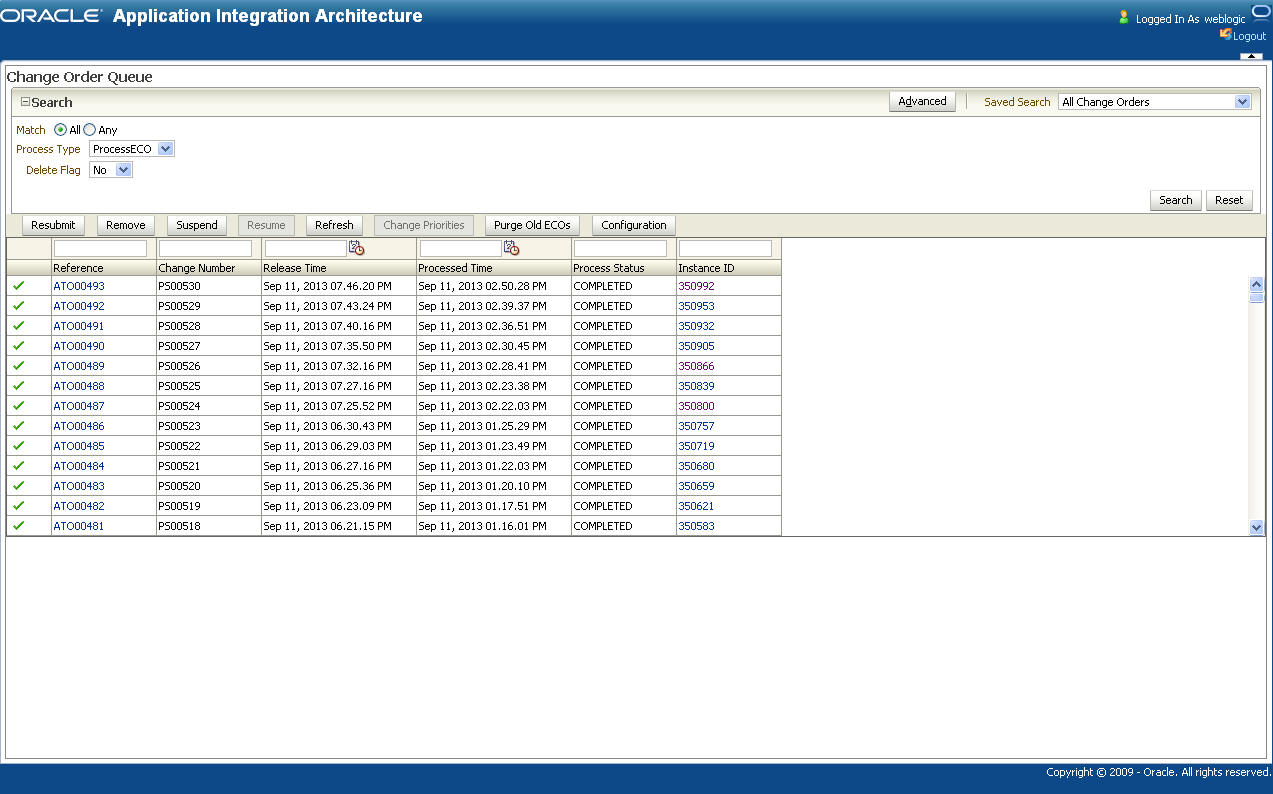Open the Release Time date picker
Image resolution: width=1273 pixels, height=794 pixels.
click(x=357, y=248)
